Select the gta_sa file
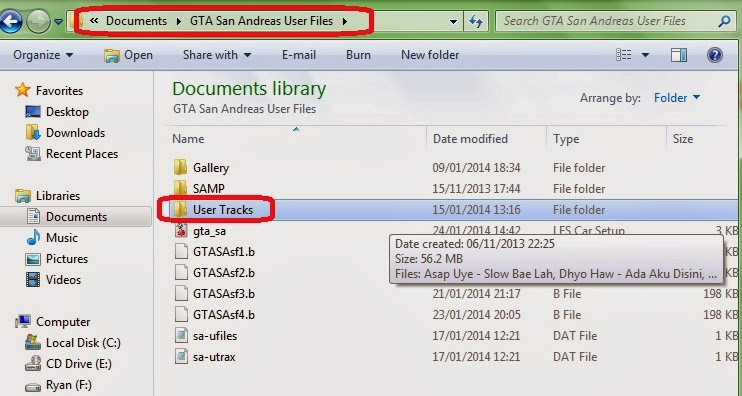Image resolution: width=742 pixels, height=396 pixels. [x=209, y=231]
